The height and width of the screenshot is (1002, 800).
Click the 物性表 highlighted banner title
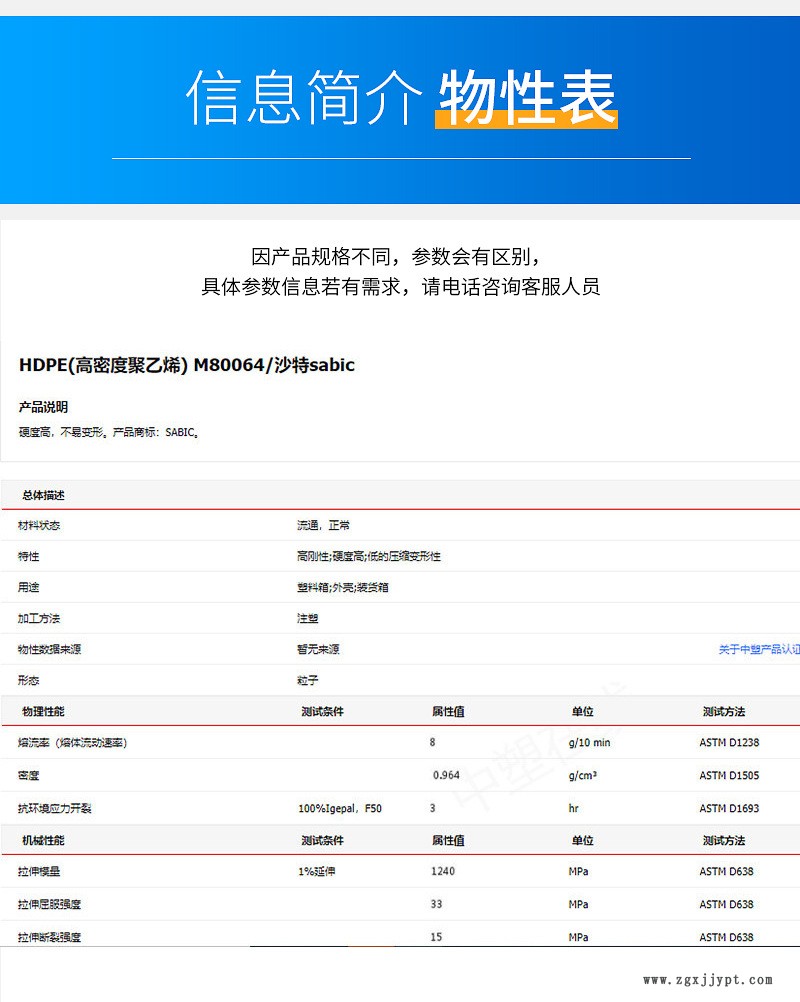click(x=527, y=98)
